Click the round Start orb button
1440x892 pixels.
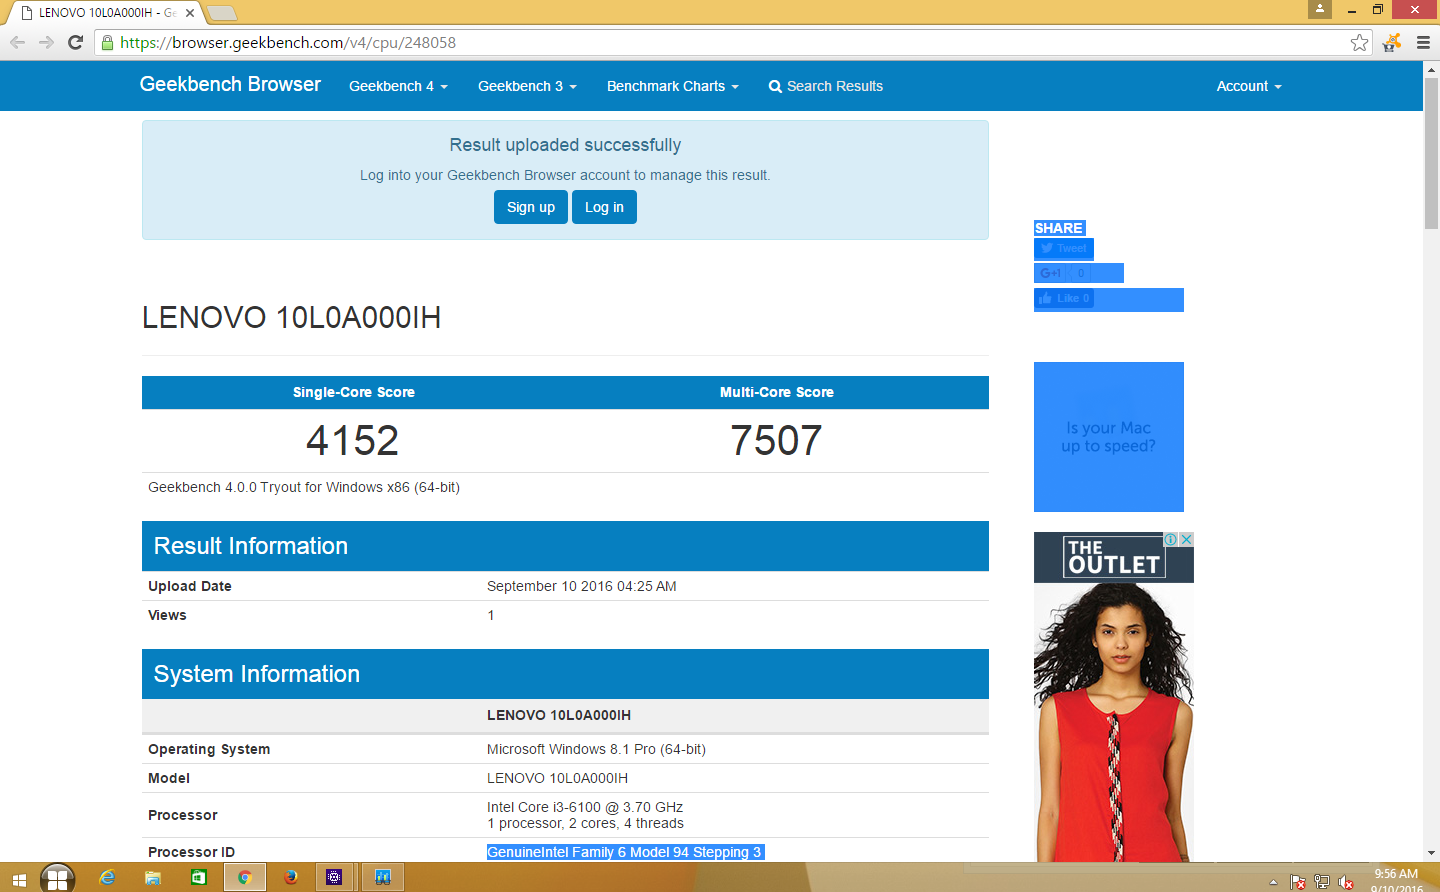58,878
